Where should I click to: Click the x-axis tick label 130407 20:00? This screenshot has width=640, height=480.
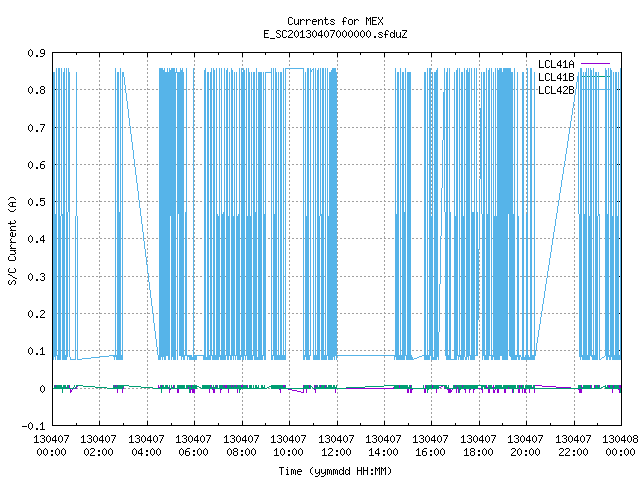[525, 446]
